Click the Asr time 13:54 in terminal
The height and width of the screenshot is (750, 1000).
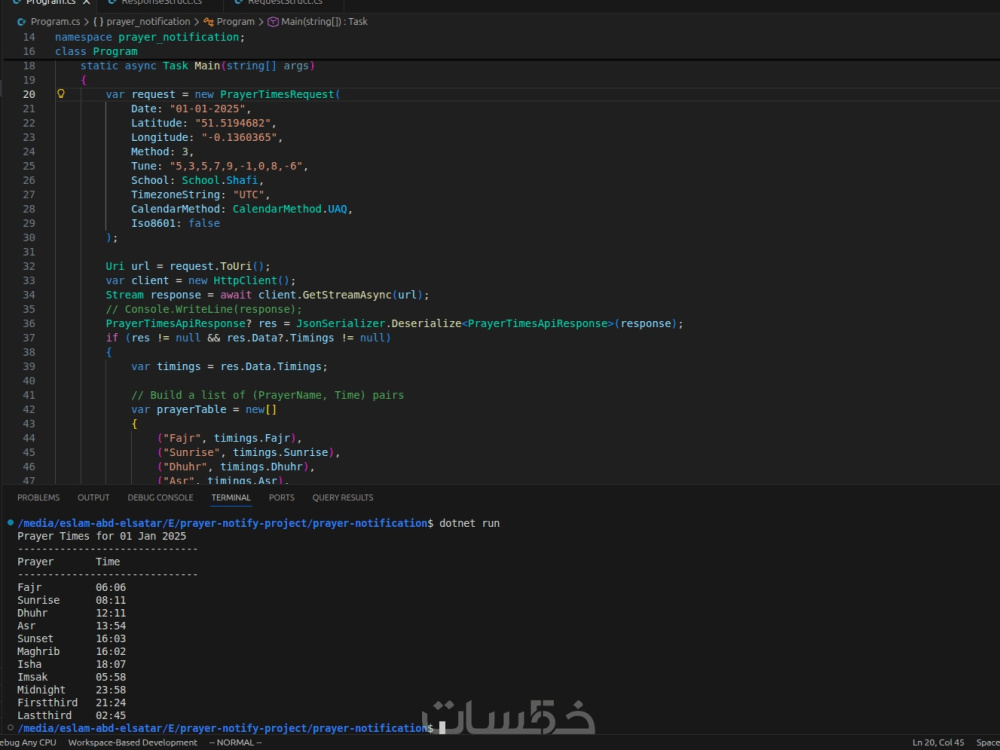[111, 626]
